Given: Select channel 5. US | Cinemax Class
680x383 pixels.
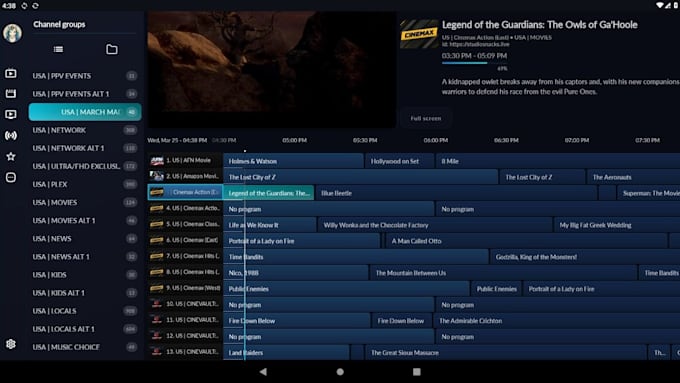Looking at the screenshot, I should click(185, 224).
